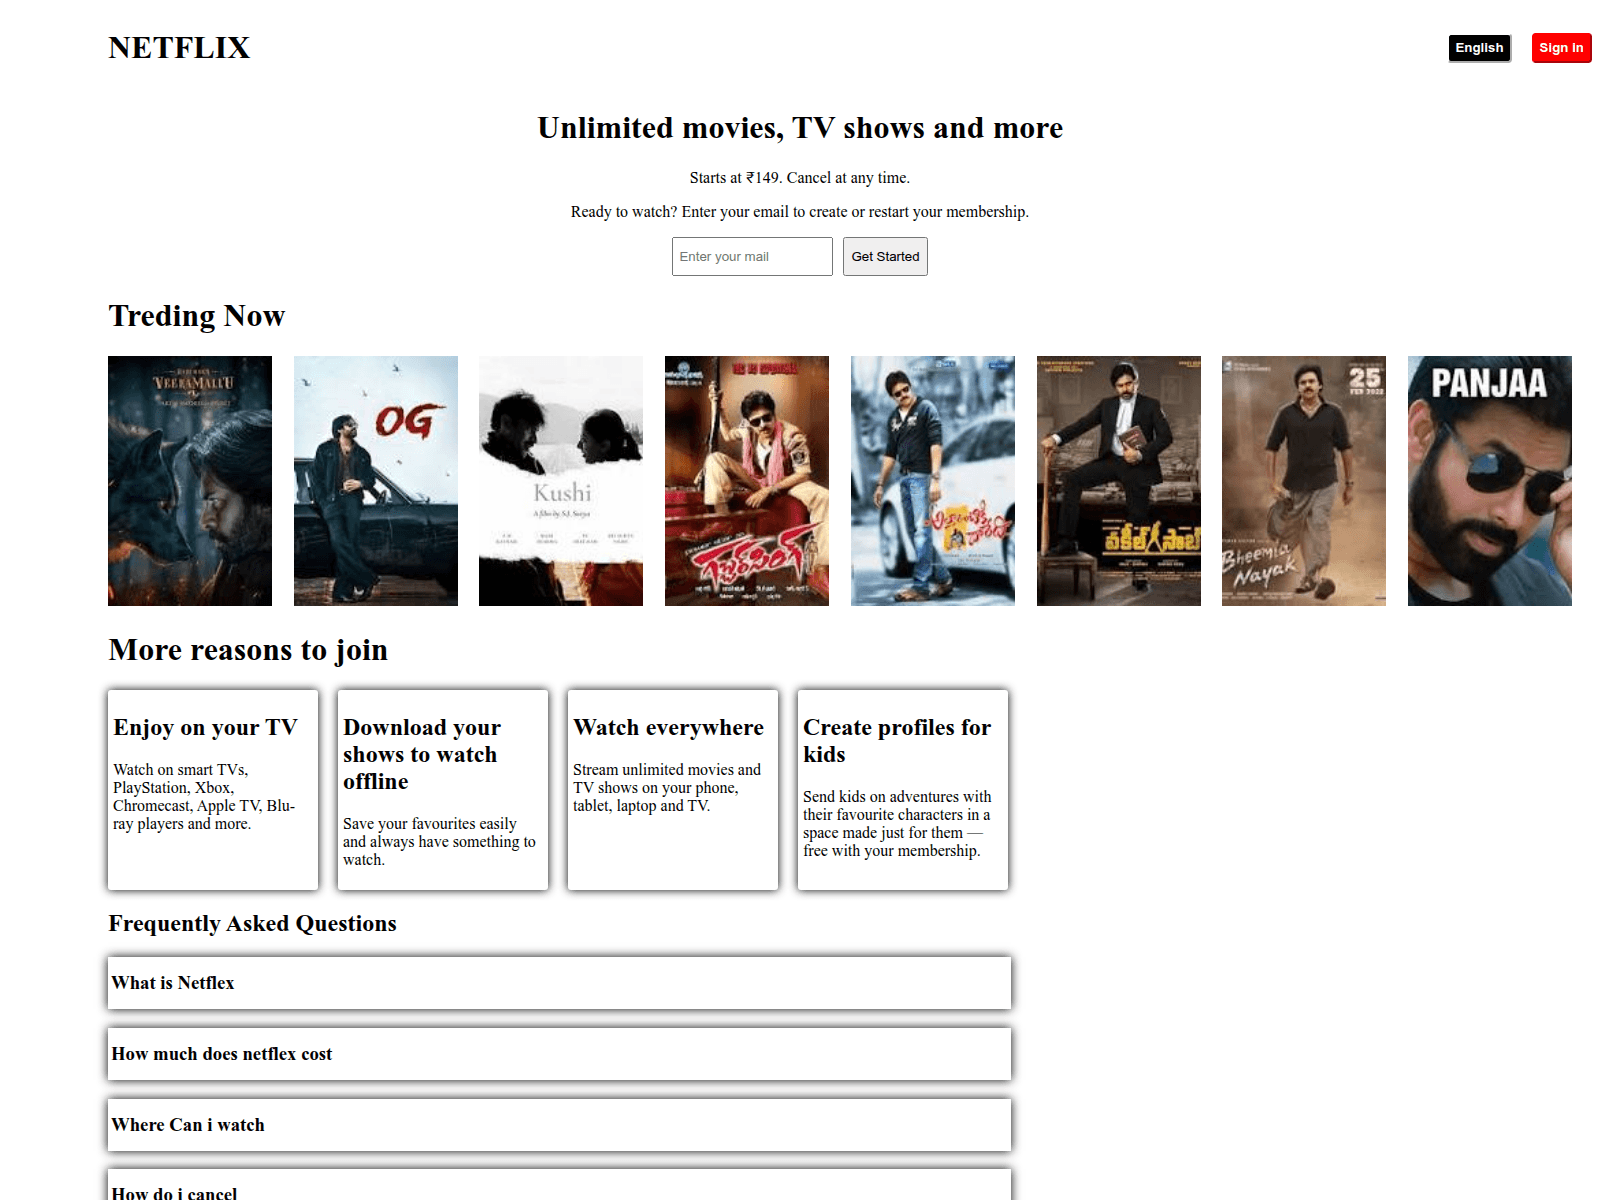Open the OG movie poster
This screenshot has width=1600, height=1200.
[x=376, y=481]
